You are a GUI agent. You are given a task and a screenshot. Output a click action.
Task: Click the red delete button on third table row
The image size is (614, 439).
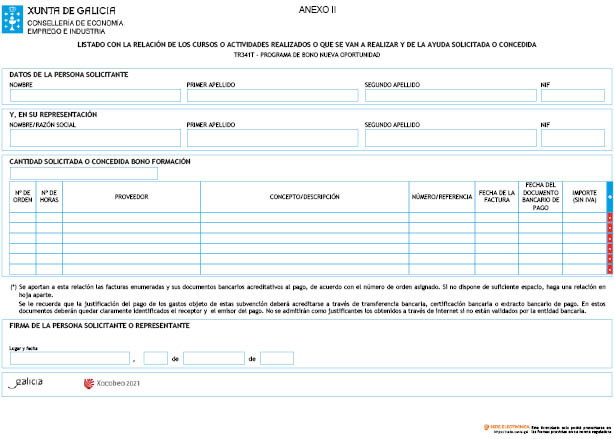coord(609,238)
